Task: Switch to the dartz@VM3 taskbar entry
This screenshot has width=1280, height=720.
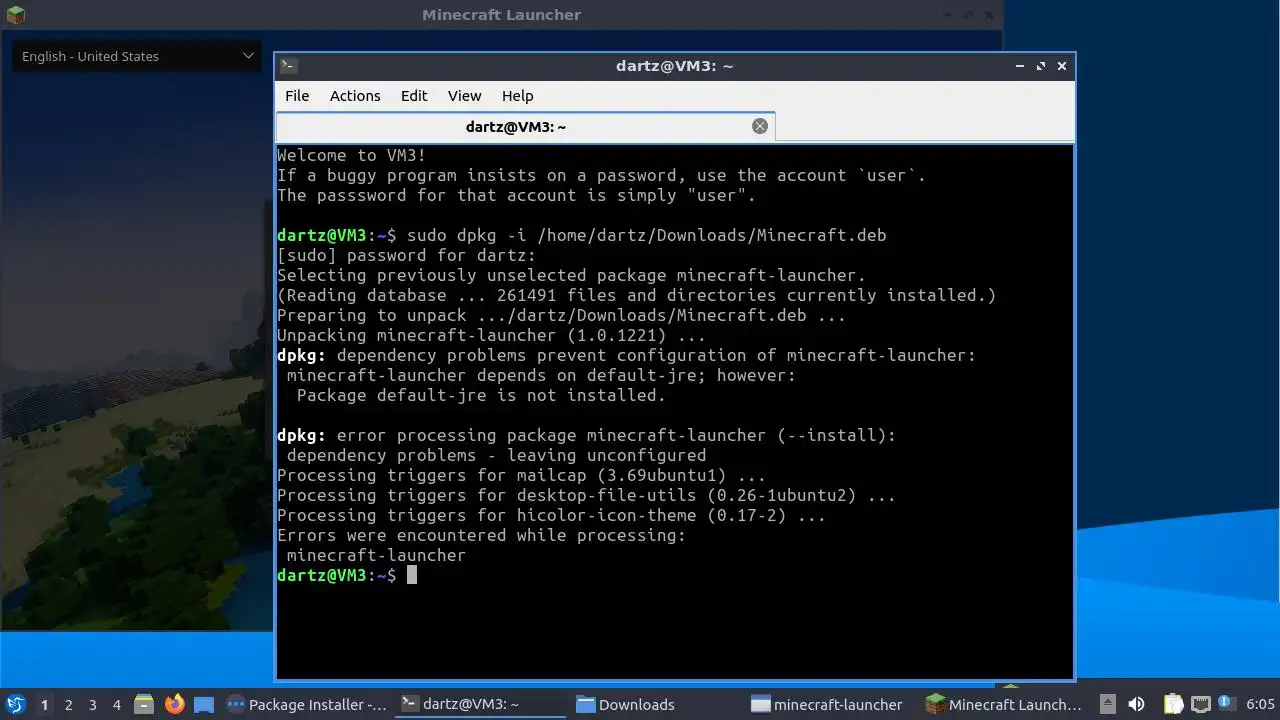Action: (x=482, y=704)
